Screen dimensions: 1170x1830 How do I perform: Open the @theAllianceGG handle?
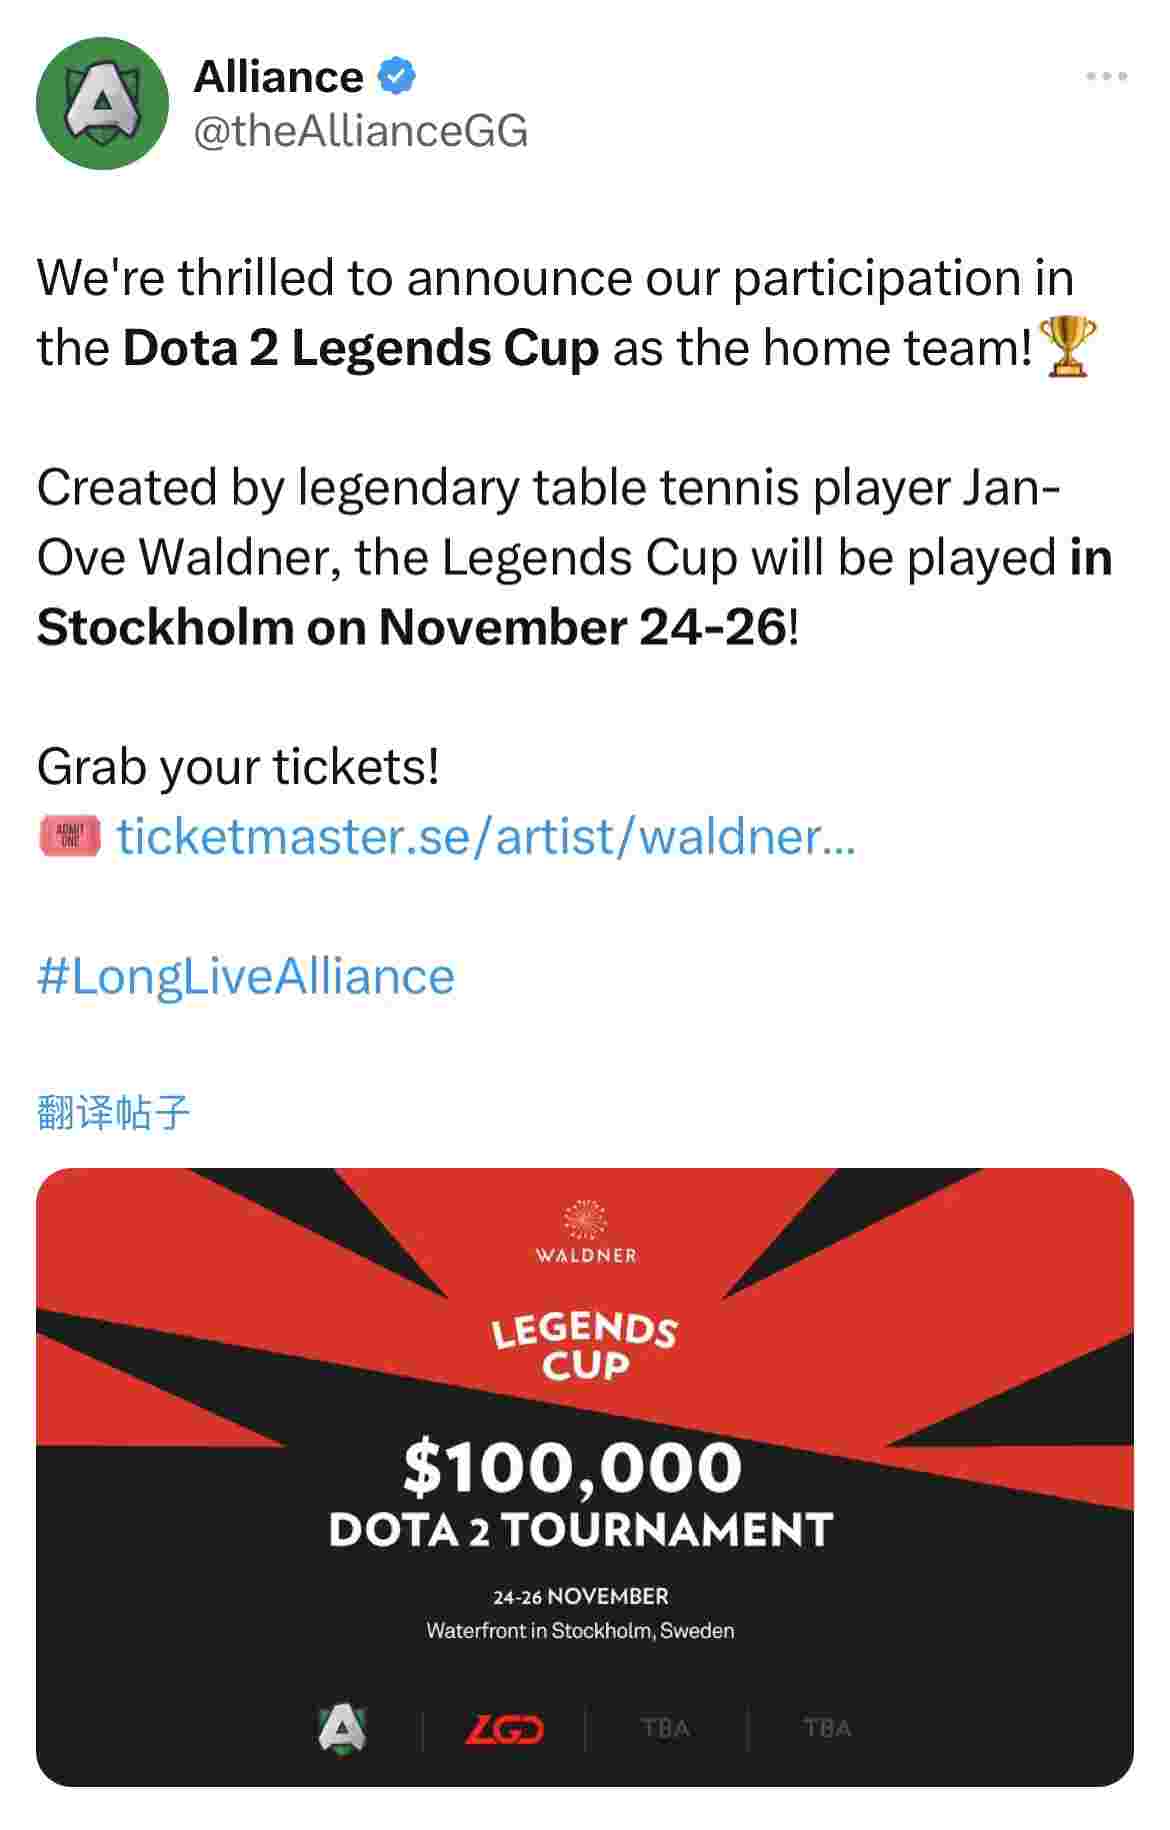360,131
